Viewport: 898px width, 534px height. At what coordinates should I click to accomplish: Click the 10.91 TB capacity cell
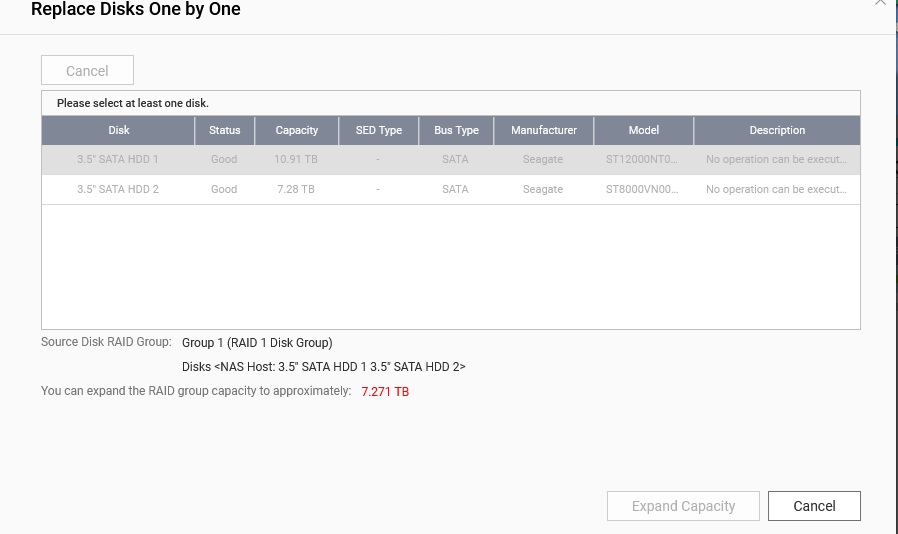coord(296,160)
